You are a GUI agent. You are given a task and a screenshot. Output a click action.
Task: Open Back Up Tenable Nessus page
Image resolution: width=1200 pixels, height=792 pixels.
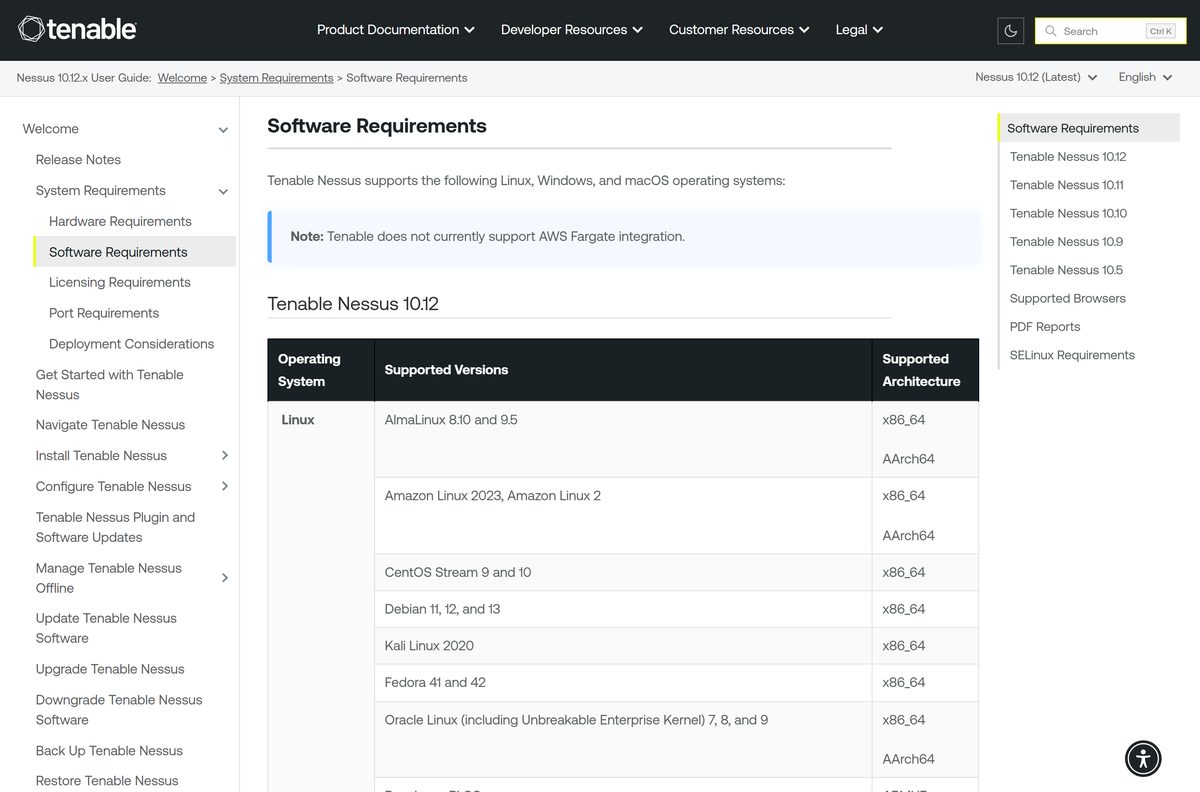[x=109, y=751]
